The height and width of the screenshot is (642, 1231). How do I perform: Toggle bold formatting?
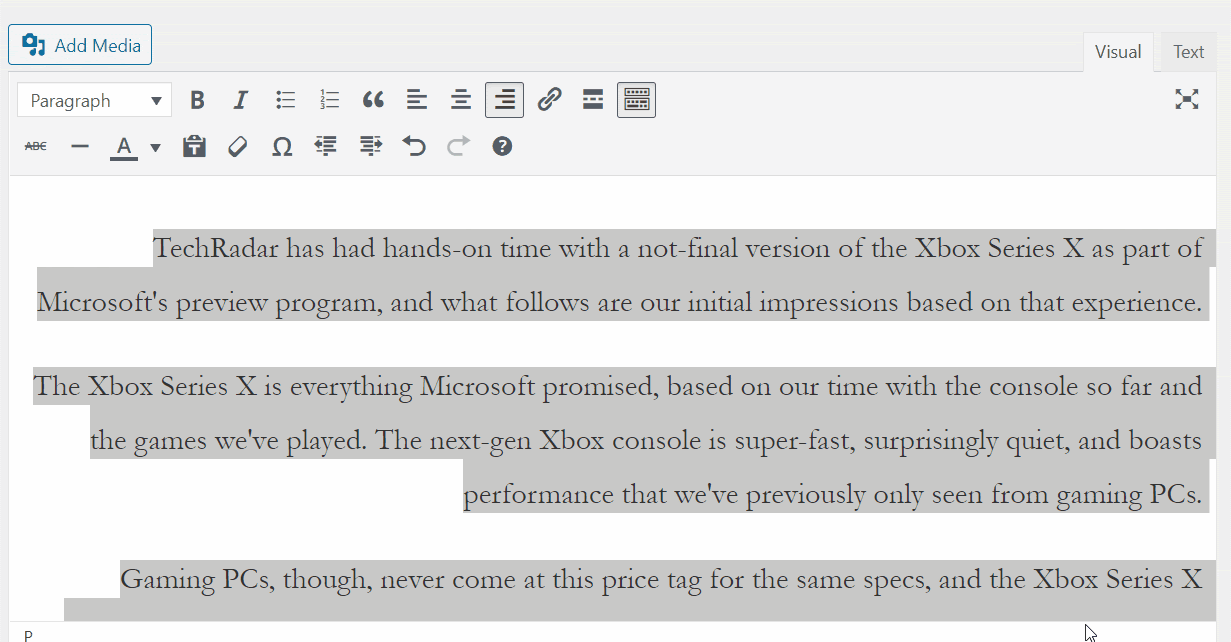pyautogui.click(x=198, y=100)
